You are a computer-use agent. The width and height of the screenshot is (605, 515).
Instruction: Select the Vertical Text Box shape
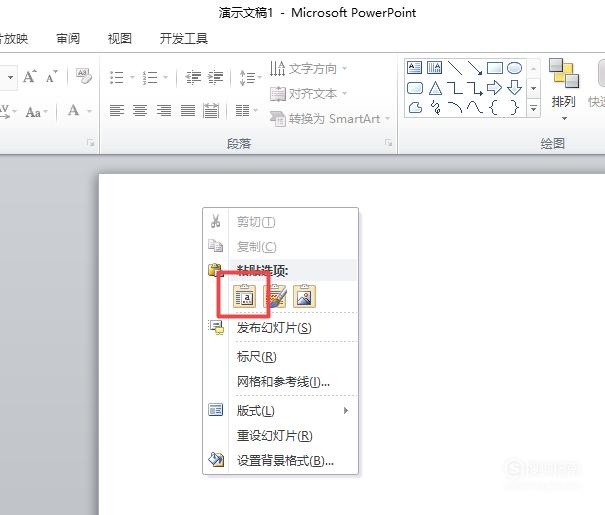(434, 68)
